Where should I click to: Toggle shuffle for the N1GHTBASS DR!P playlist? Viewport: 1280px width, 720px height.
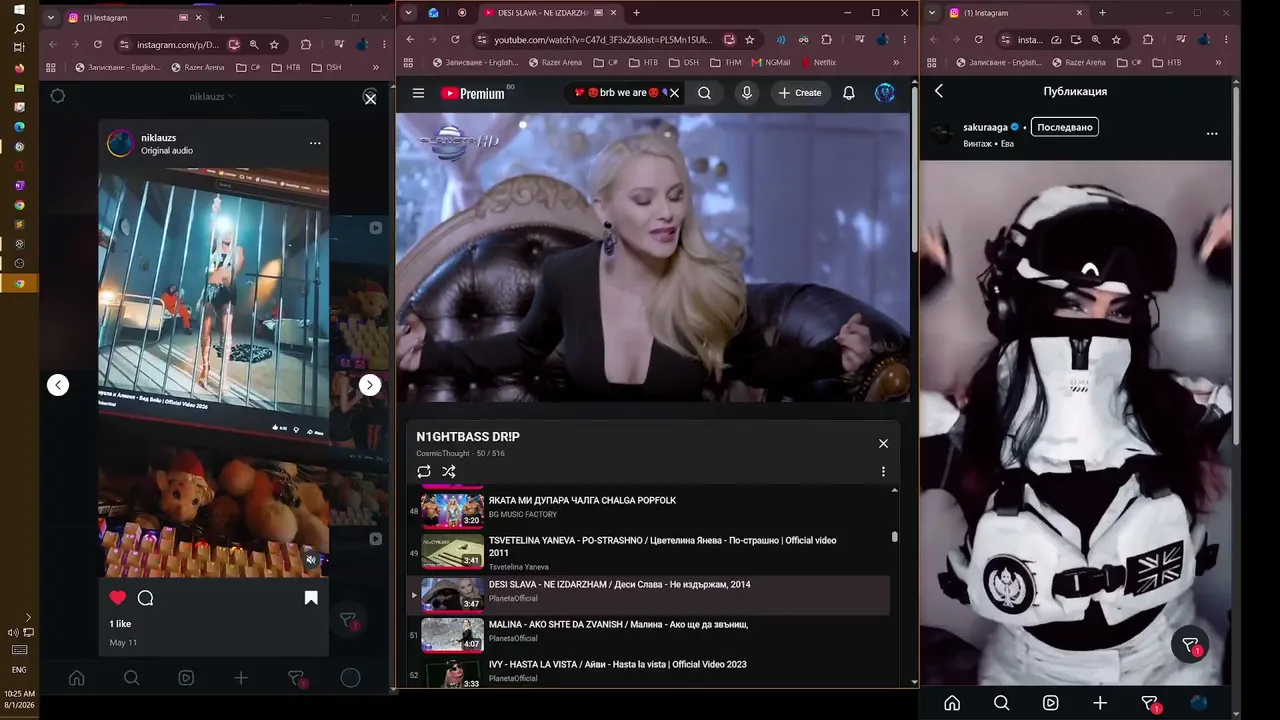[449, 471]
